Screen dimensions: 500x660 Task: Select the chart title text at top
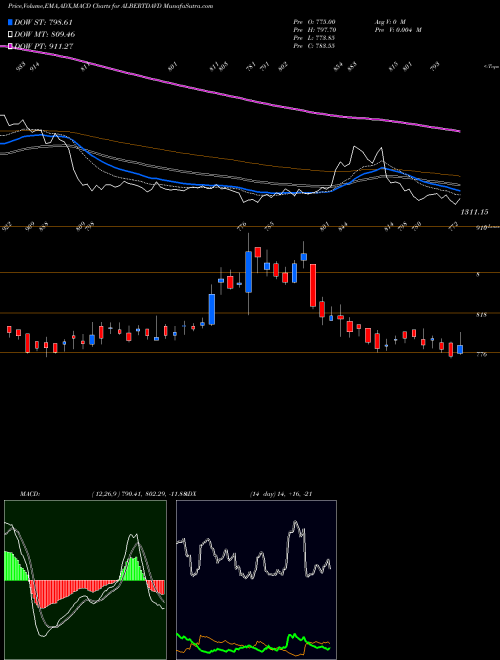(110, 6)
